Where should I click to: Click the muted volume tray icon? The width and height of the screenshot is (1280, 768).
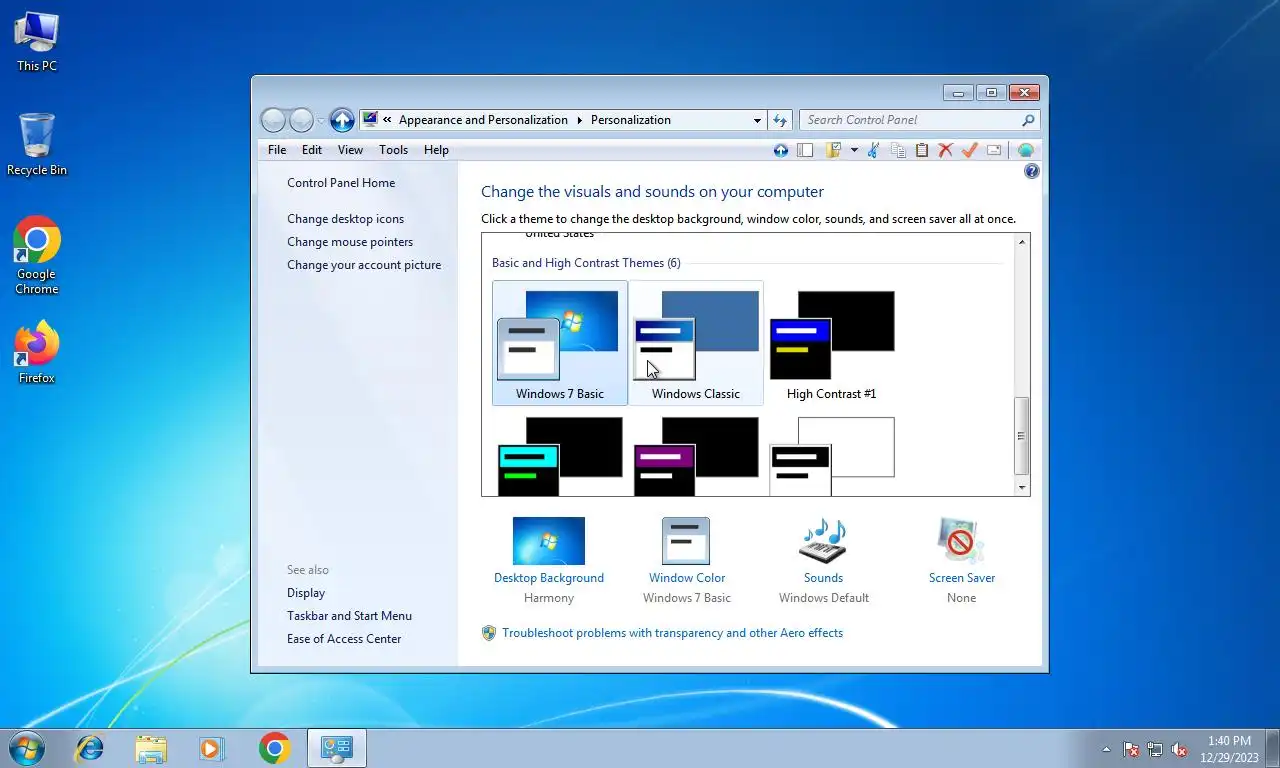(1179, 749)
